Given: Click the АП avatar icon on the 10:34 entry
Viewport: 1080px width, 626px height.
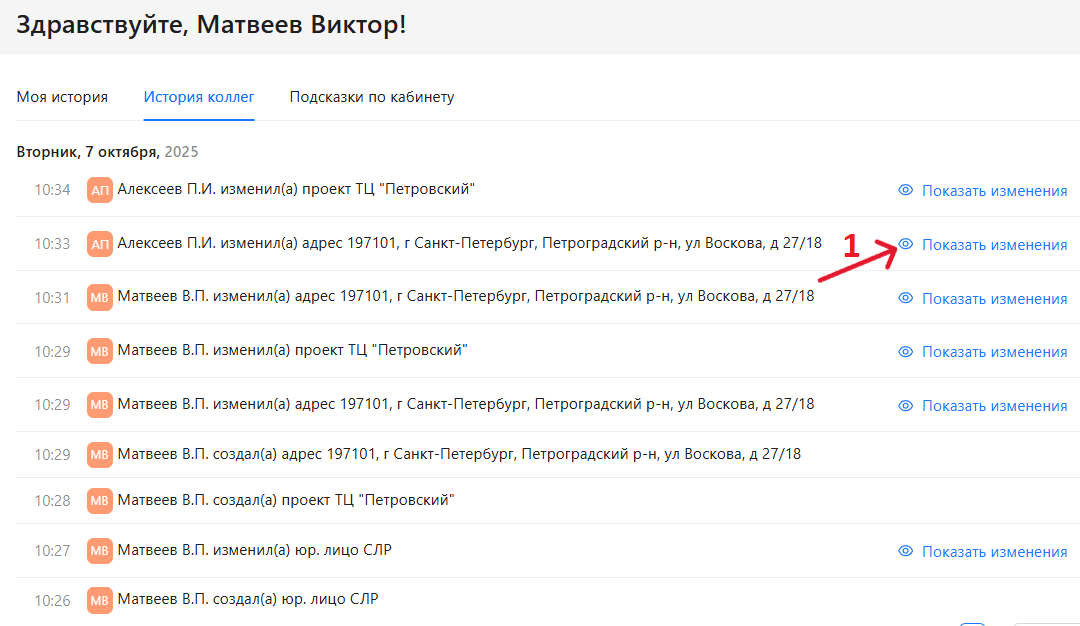Looking at the screenshot, I should pyautogui.click(x=99, y=190).
